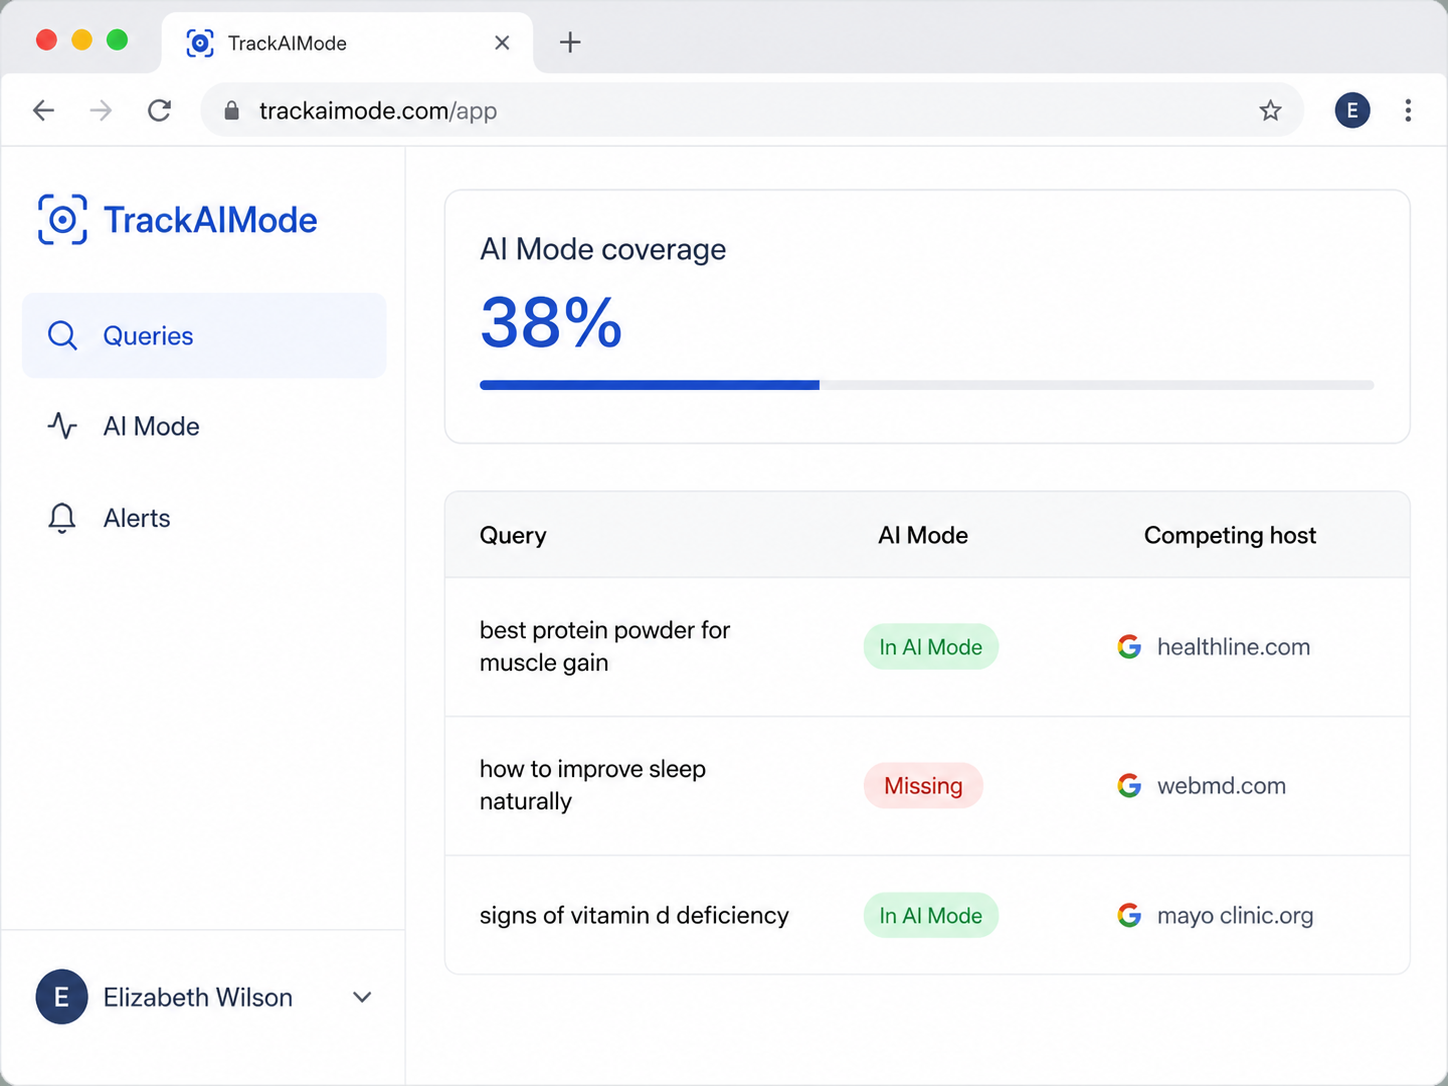The height and width of the screenshot is (1086, 1448).
Task: Click the Alerts bell icon
Action: (x=62, y=518)
